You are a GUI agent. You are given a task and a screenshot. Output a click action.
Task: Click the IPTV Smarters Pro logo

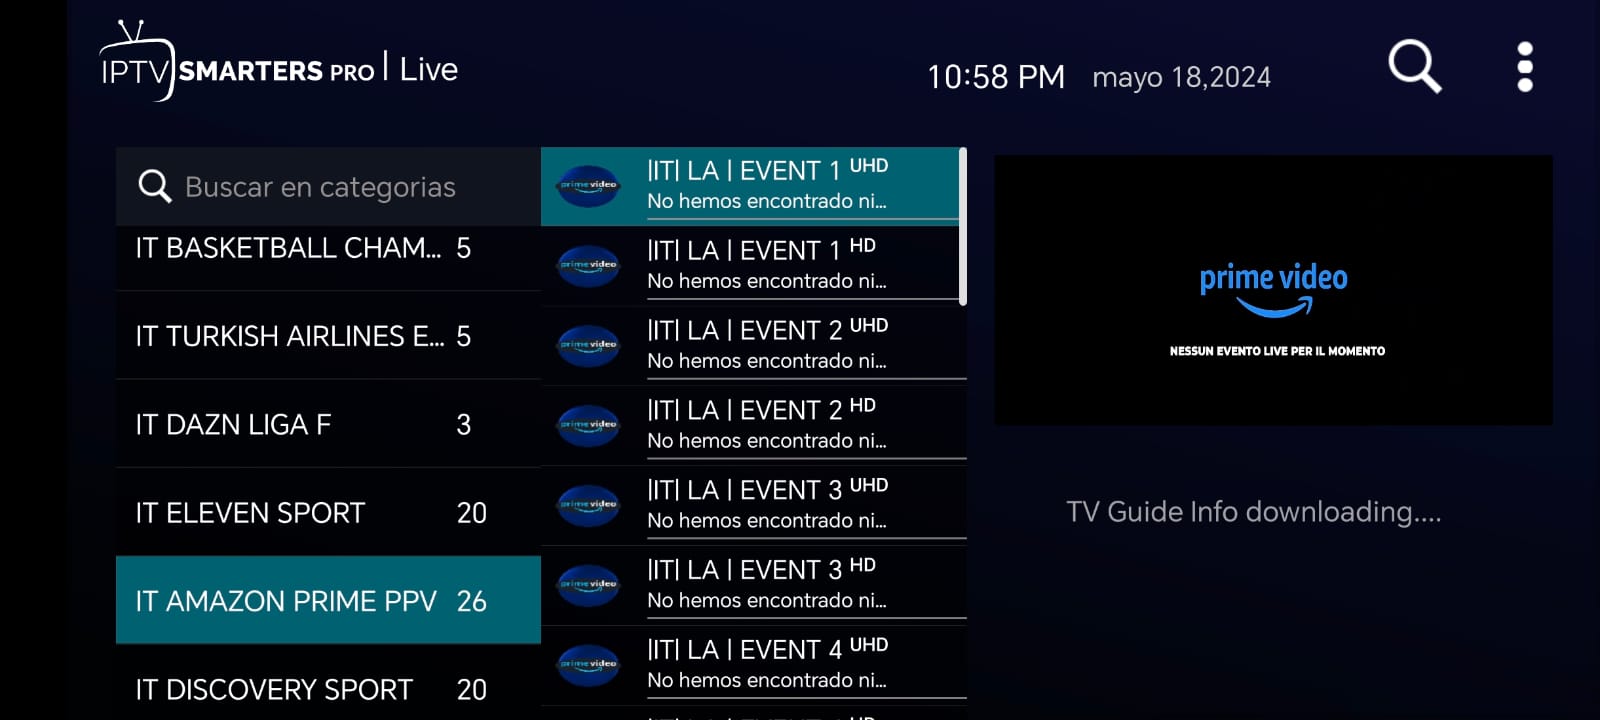[x=238, y=62]
